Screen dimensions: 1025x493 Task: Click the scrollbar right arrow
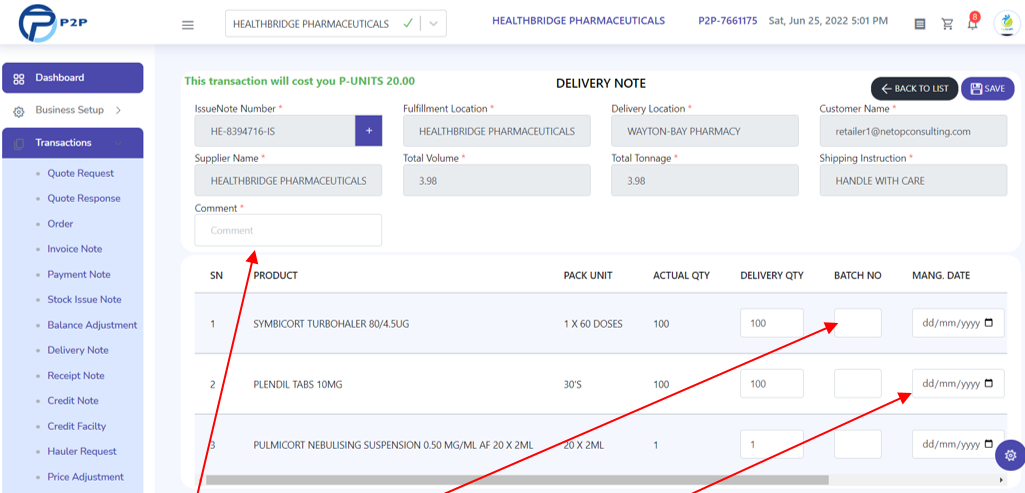click(1002, 480)
